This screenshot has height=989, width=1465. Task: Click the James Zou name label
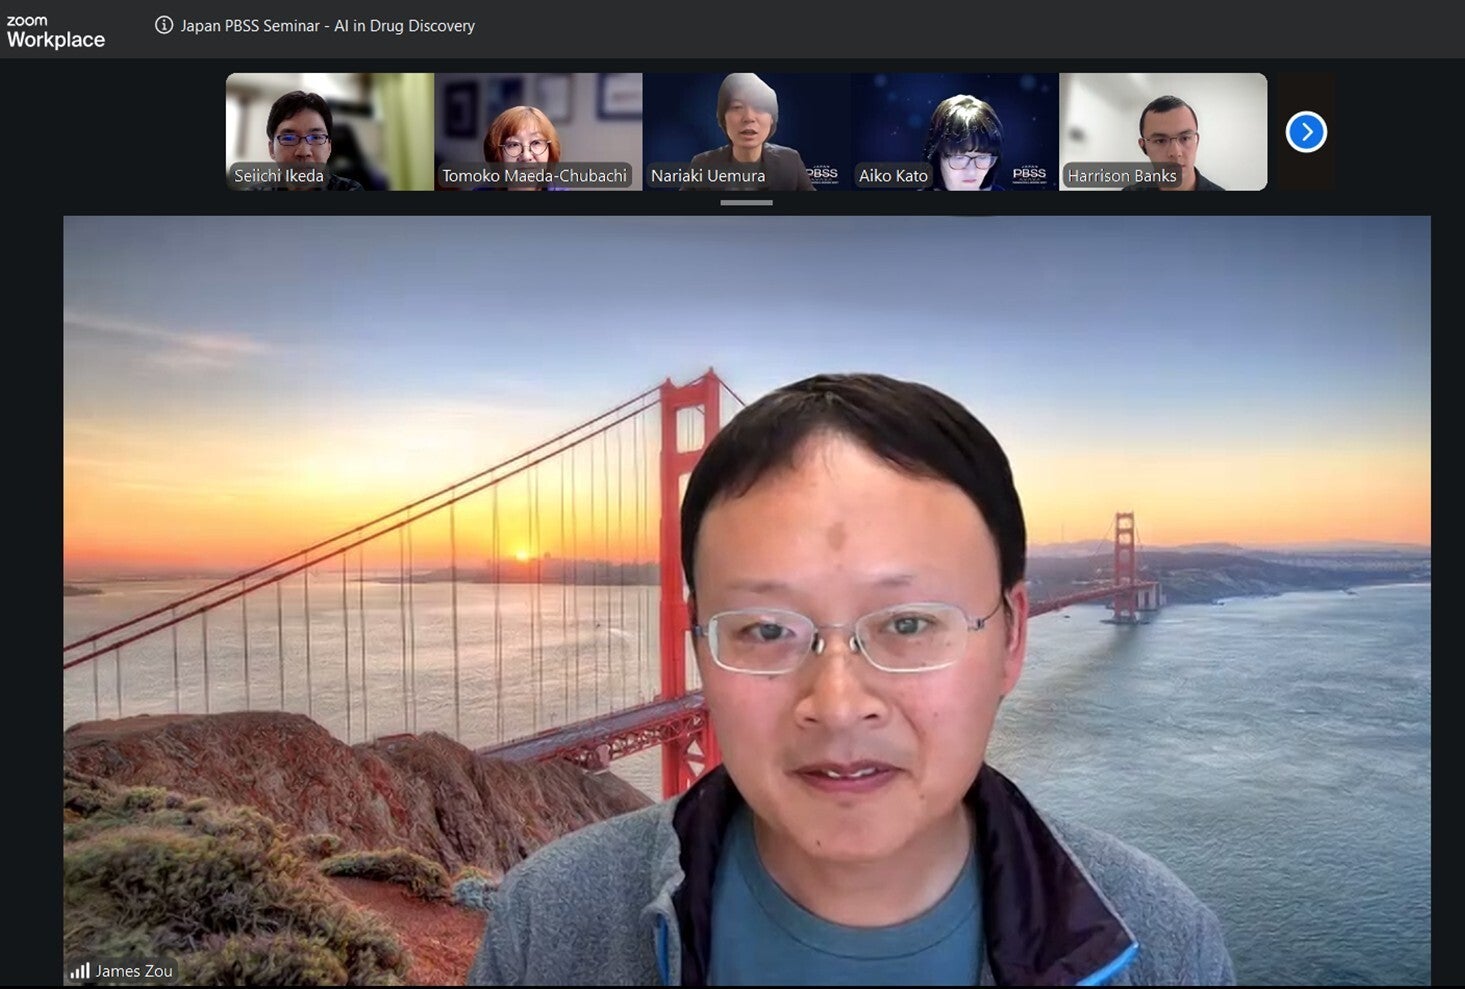(x=134, y=970)
